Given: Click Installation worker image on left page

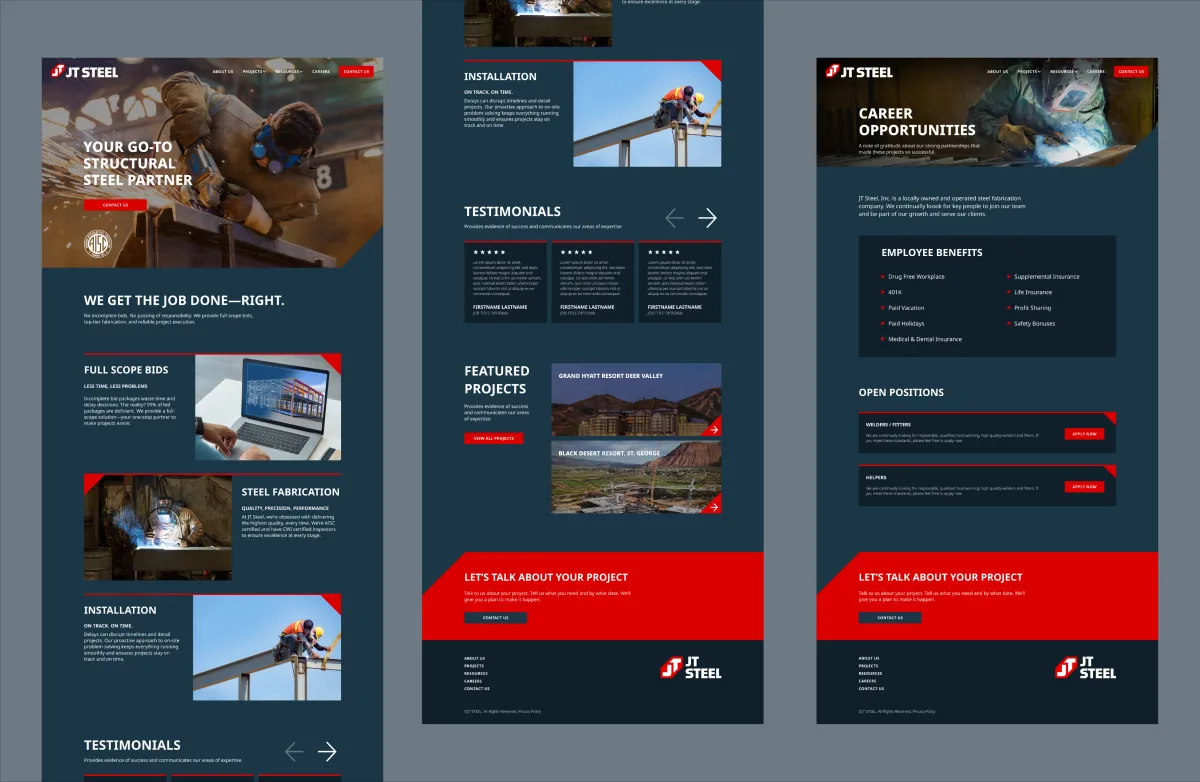Looking at the screenshot, I should (x=267, y=647).
